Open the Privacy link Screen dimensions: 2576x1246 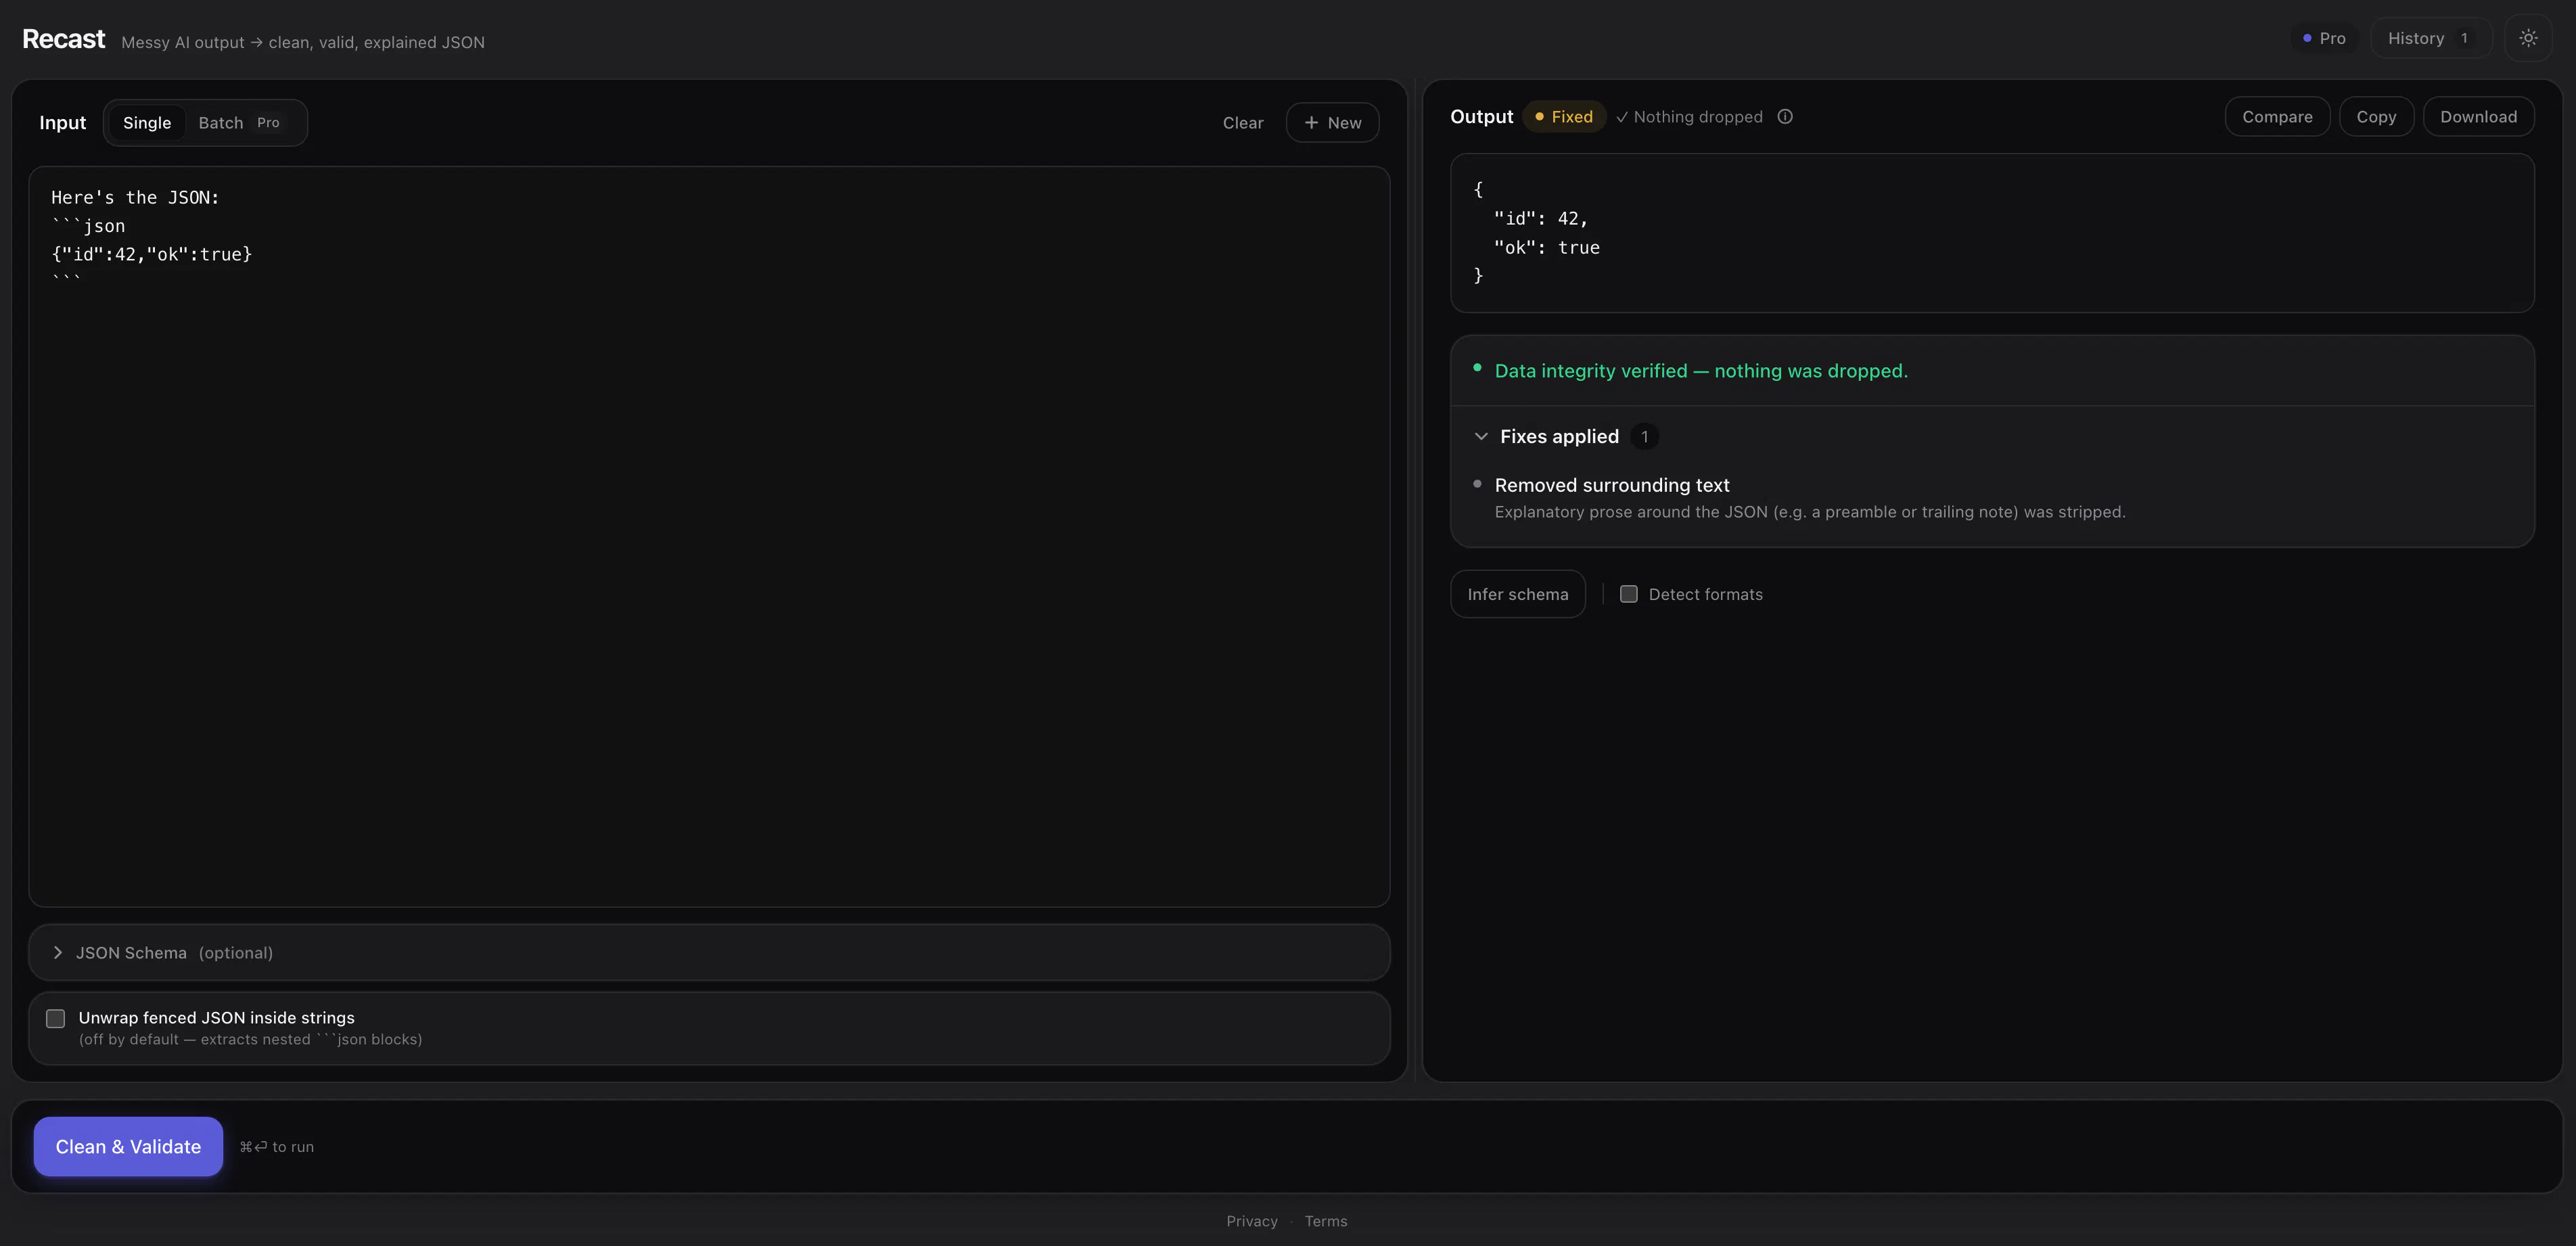tap(1252, 1221)
